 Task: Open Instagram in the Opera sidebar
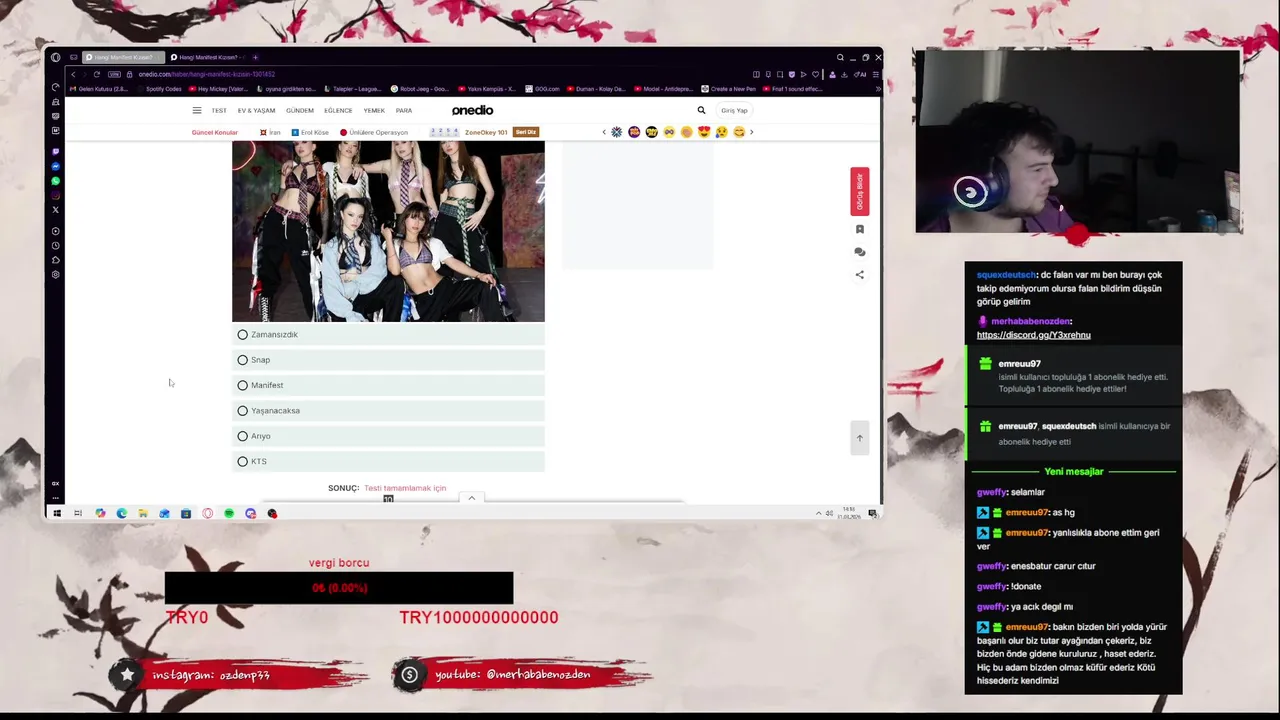[x=56, y=195]
